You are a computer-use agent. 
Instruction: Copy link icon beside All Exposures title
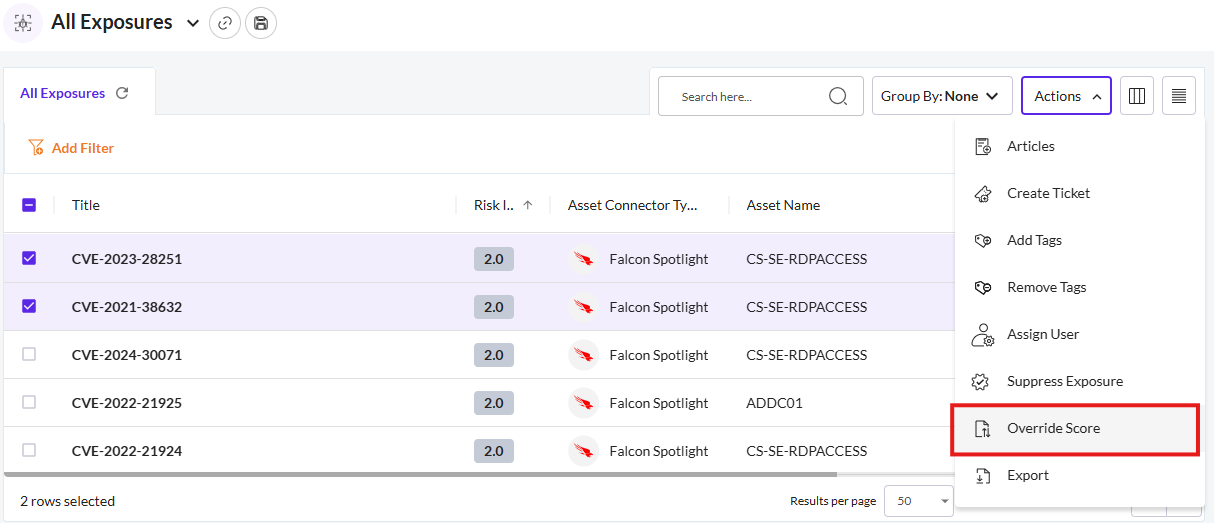[x=225, y=23]
